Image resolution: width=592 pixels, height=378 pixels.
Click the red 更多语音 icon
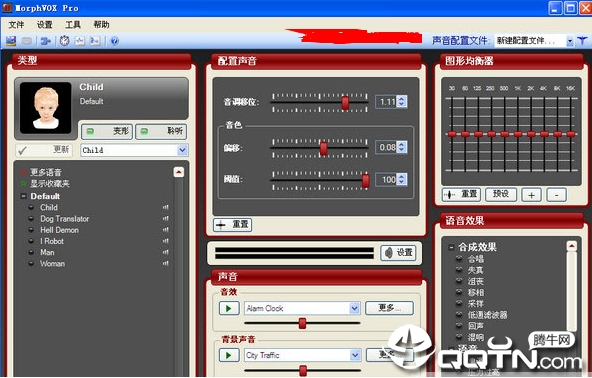pyautogui.click(x=24, y=173)
